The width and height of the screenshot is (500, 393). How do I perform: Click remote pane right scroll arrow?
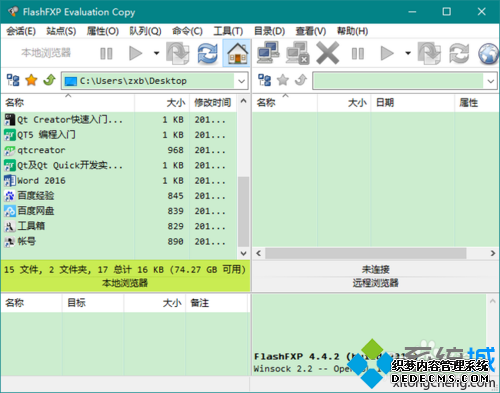tap(493, 253)
